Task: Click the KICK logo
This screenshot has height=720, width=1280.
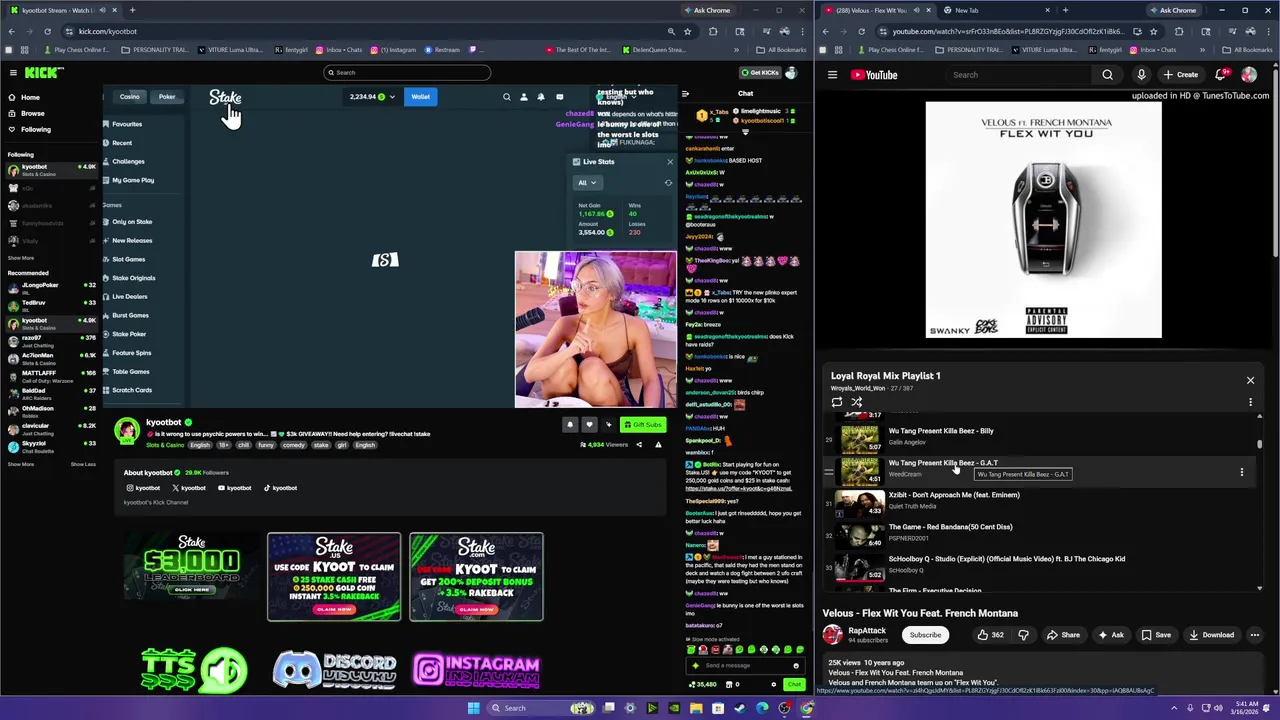Action: point(44,72)
